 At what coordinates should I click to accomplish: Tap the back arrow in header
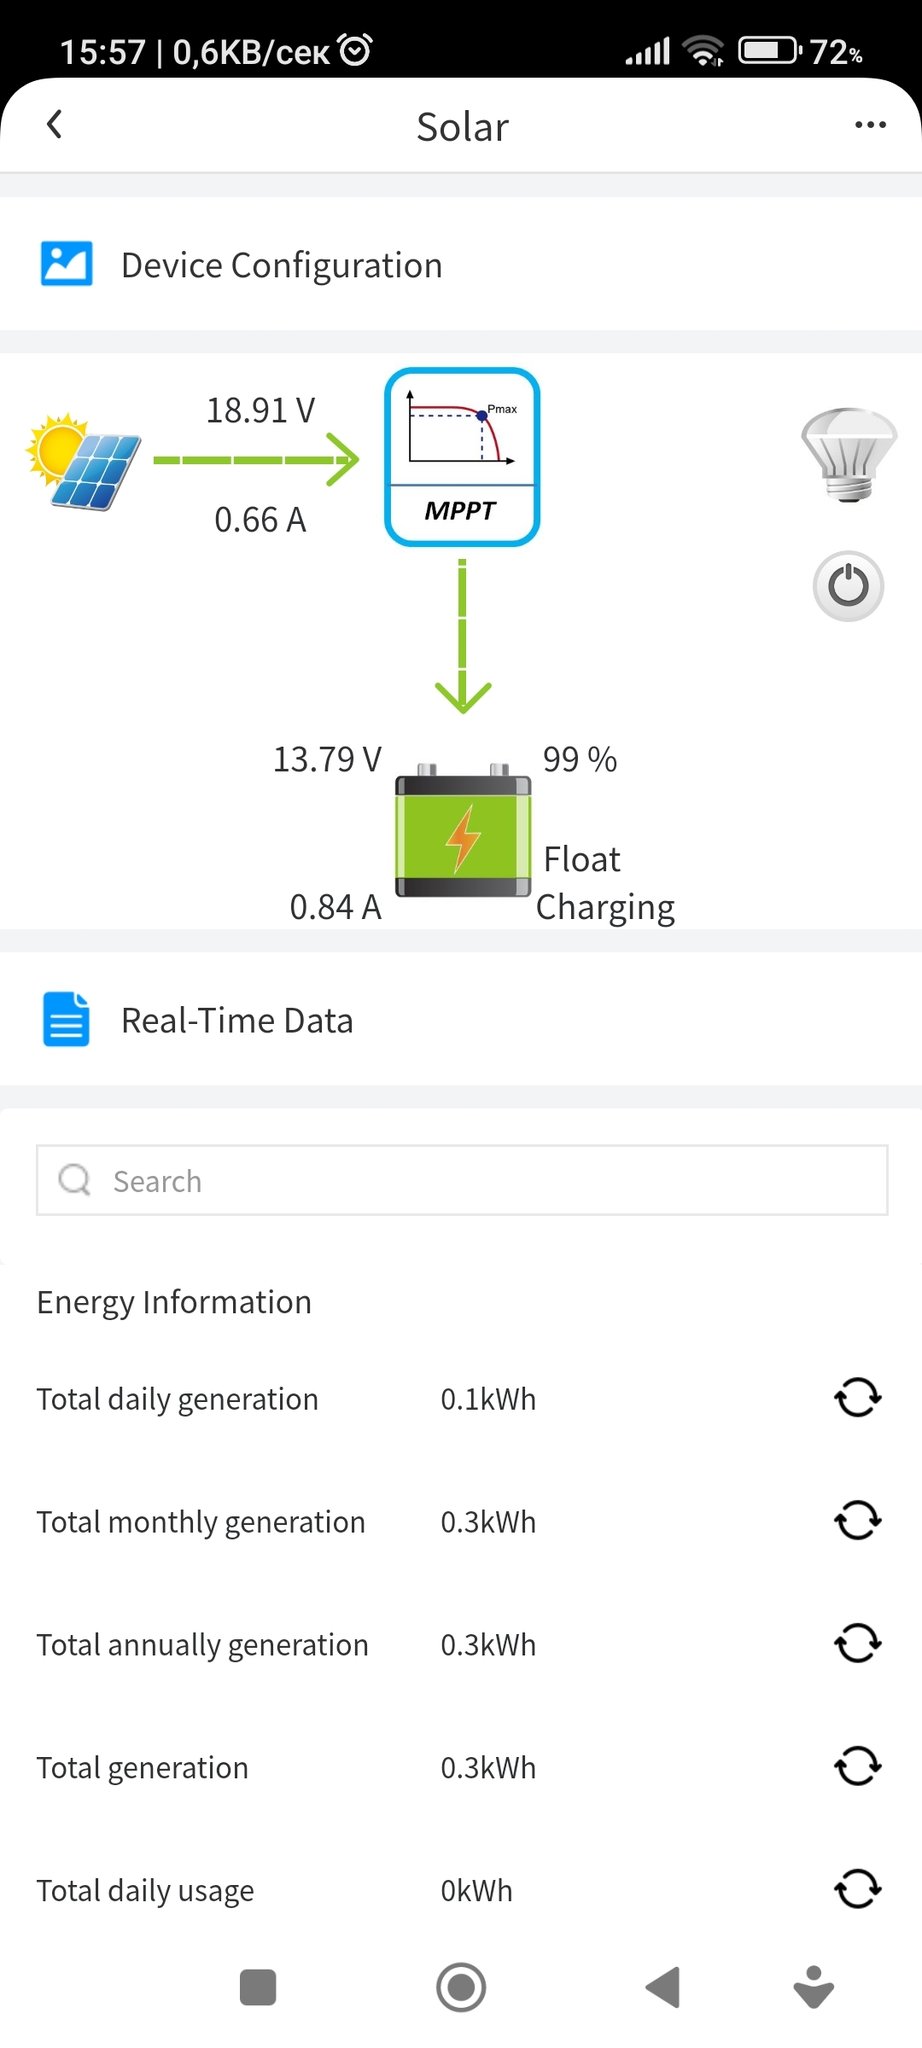55,125
